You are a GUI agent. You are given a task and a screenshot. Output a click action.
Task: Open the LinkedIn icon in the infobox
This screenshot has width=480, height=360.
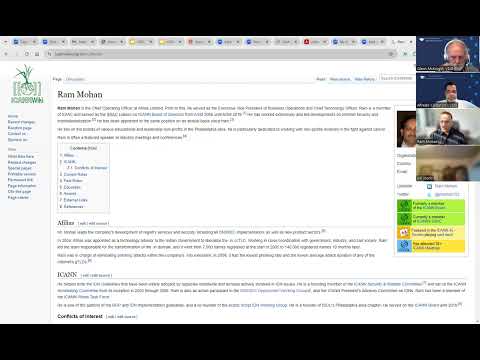click(429, 186)
